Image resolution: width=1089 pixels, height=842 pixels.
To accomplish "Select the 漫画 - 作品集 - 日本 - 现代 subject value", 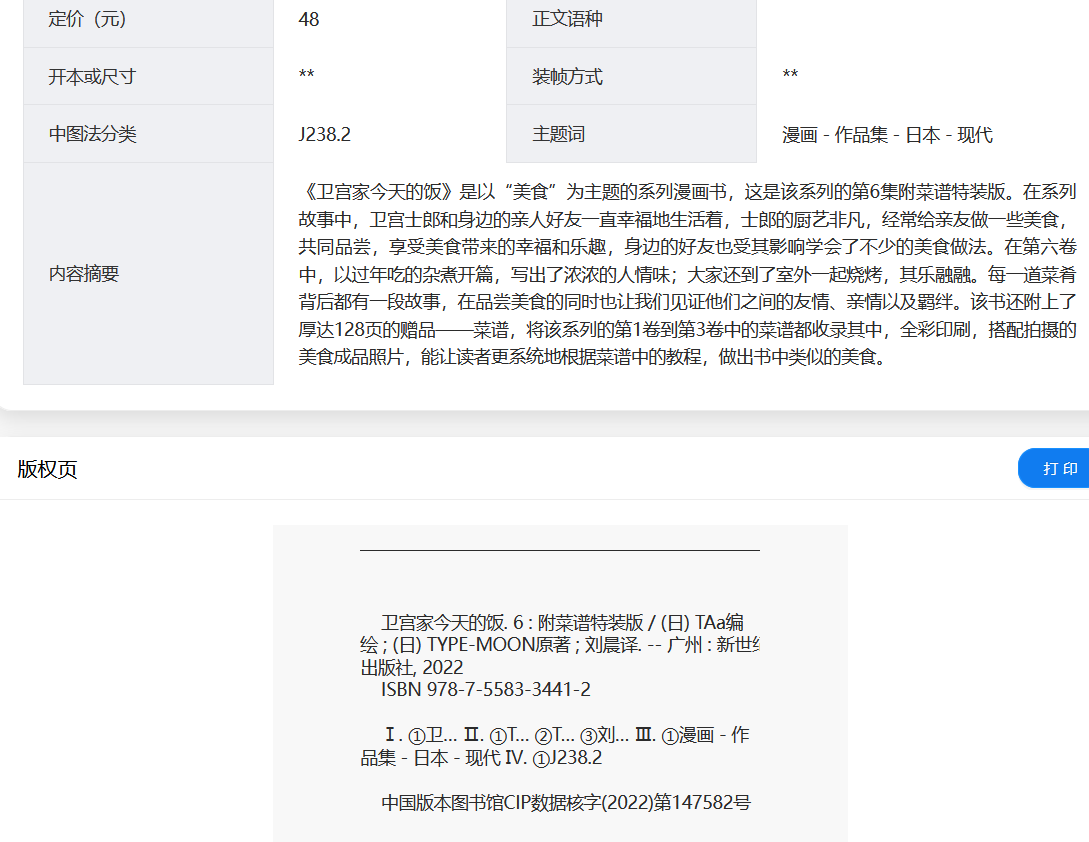I will tap(887, 135).
